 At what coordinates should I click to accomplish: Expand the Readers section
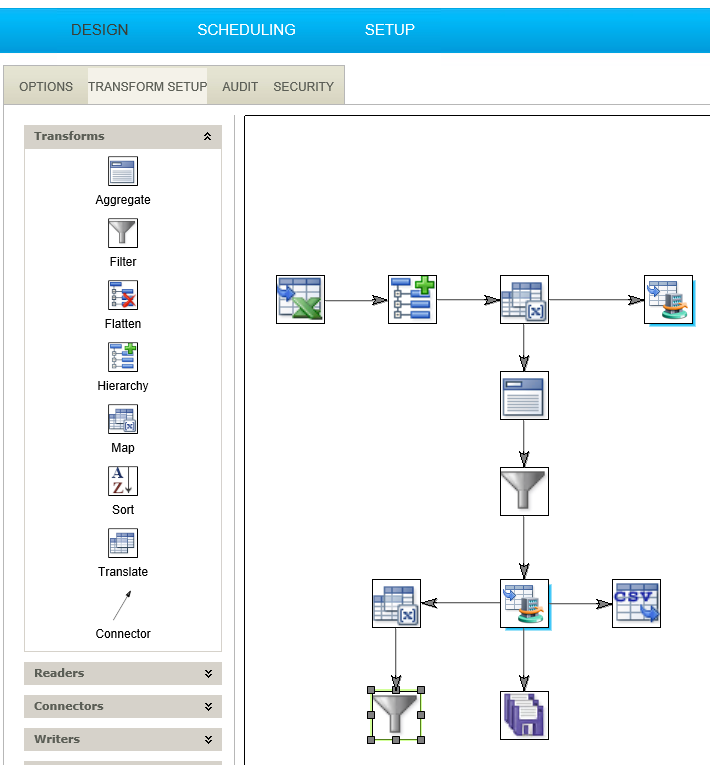(207, 674)
